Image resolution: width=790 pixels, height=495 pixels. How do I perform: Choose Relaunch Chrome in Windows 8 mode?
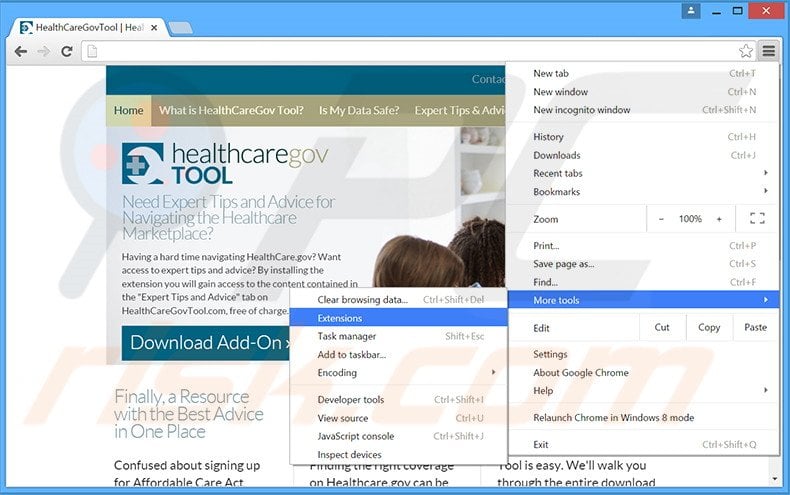644,417
